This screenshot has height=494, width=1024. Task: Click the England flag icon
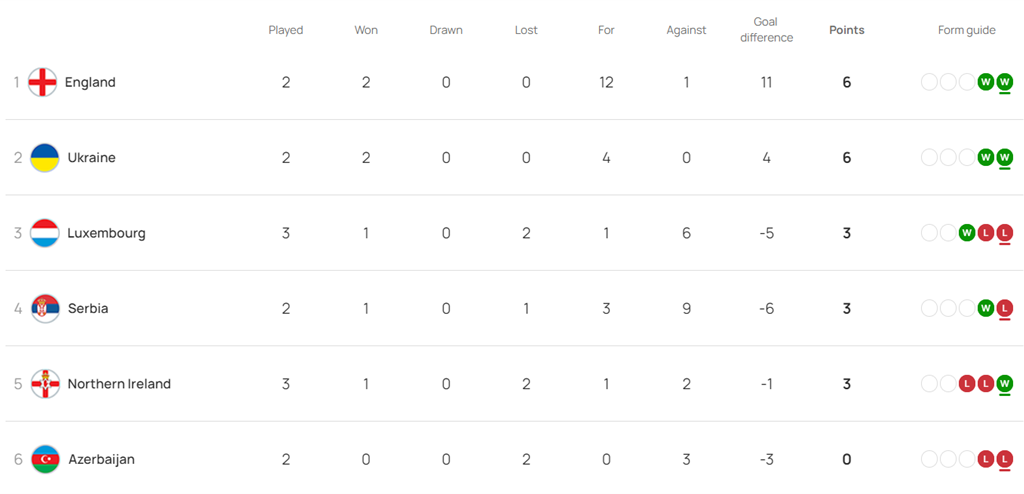[x=42, y=82]
